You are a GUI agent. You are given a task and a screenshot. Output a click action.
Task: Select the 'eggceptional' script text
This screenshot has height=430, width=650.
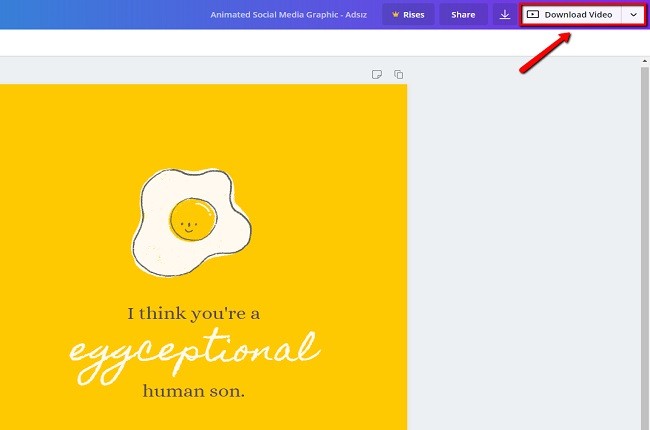[194, 357]
